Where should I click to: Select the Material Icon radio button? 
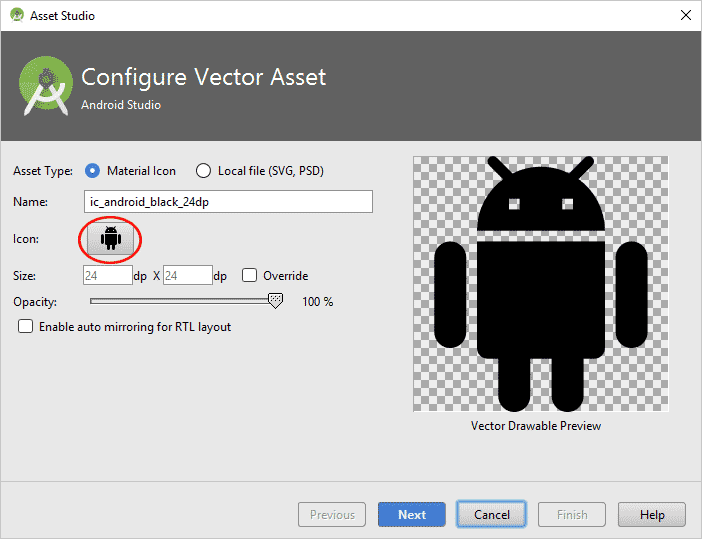[x=92, y=171]
